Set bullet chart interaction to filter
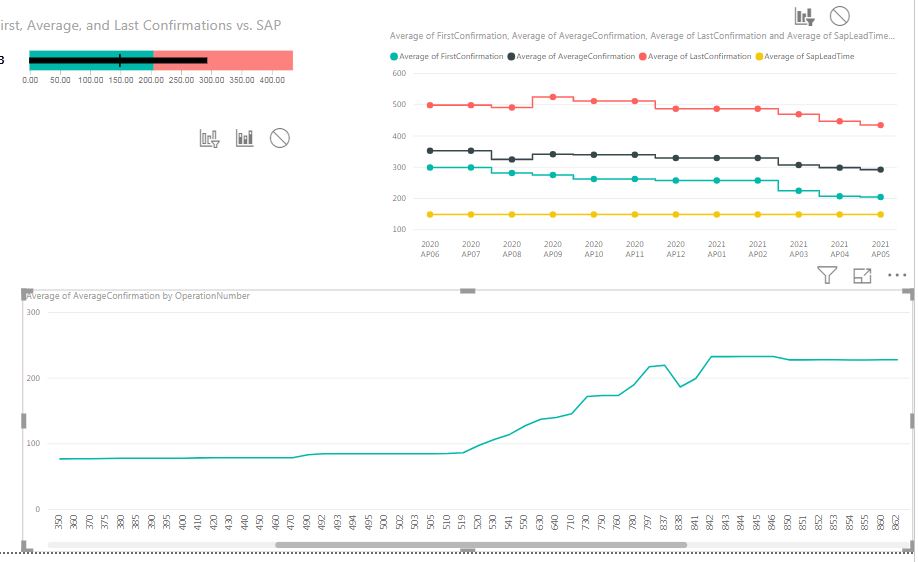 click(210, 139)
